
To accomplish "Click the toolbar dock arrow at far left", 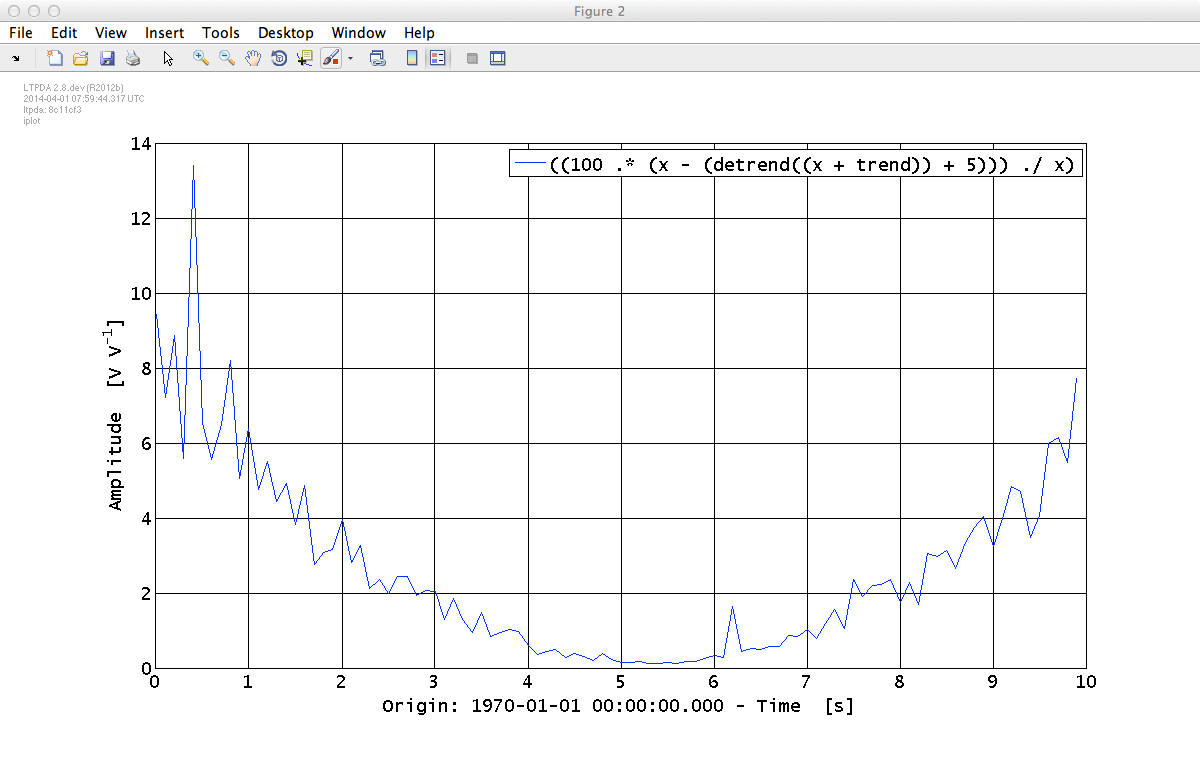I will (x=15, y=59).
